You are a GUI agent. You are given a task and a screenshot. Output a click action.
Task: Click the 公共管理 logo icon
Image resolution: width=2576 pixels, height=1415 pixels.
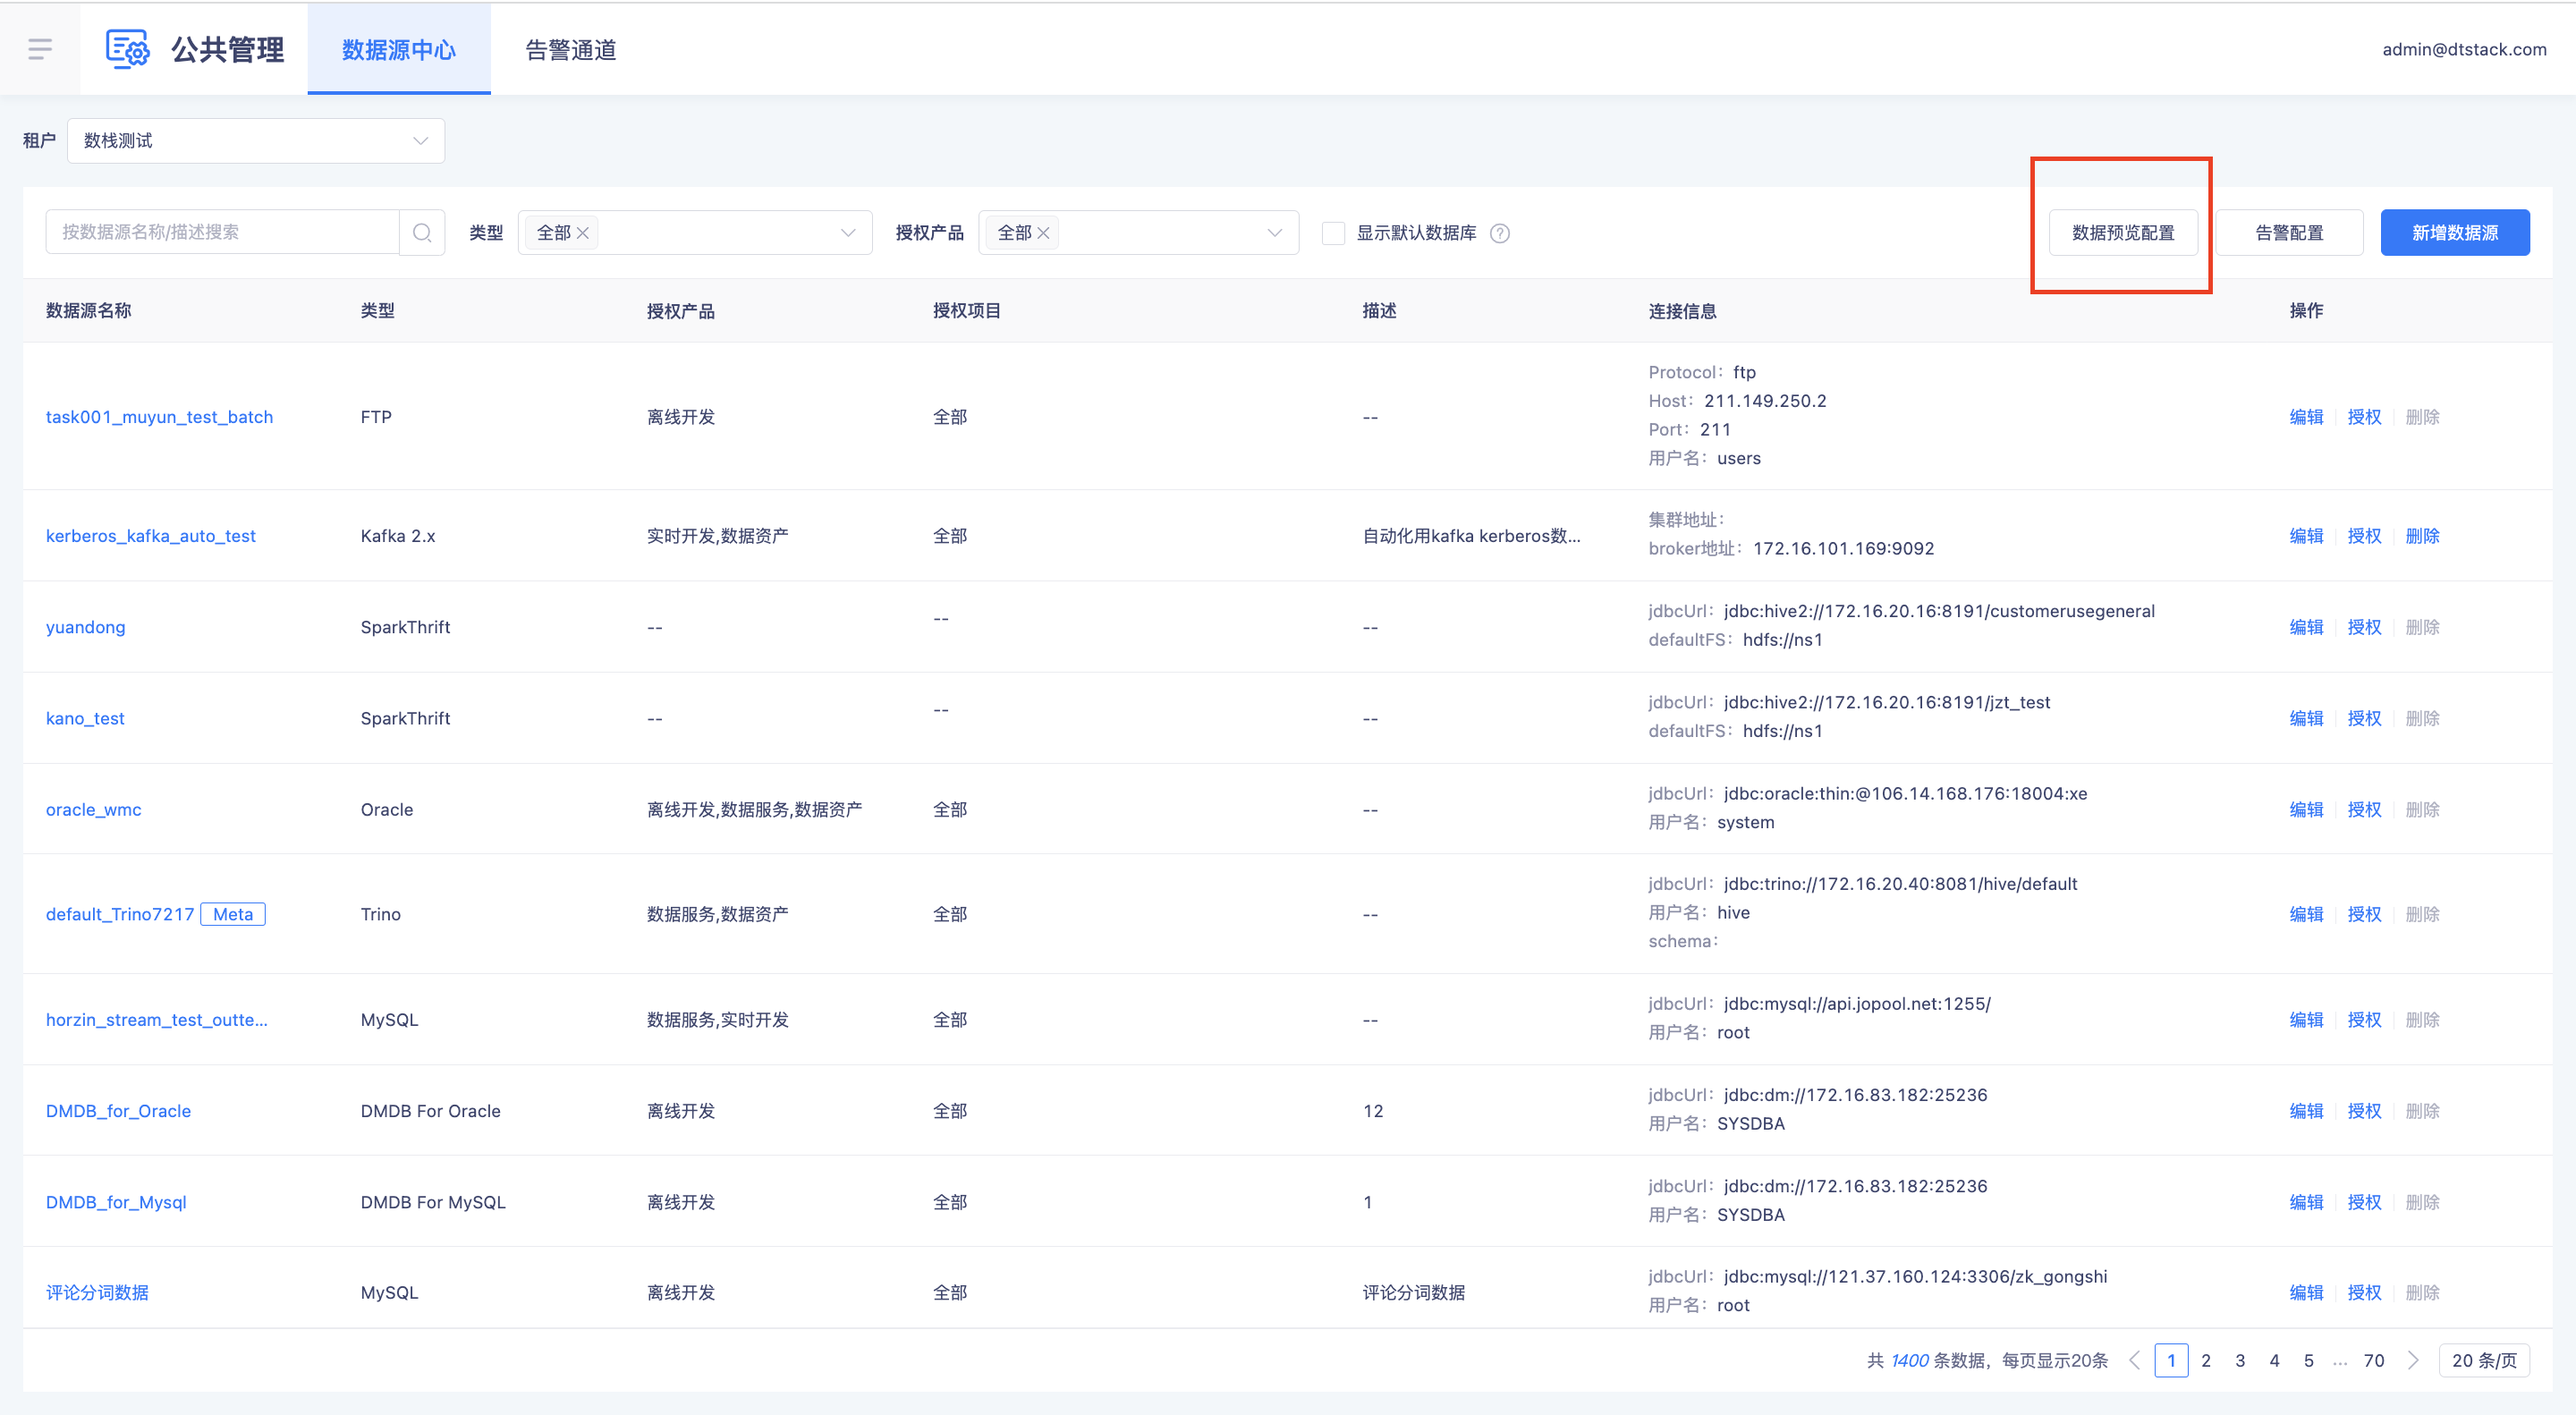click(x=128, y=49)
